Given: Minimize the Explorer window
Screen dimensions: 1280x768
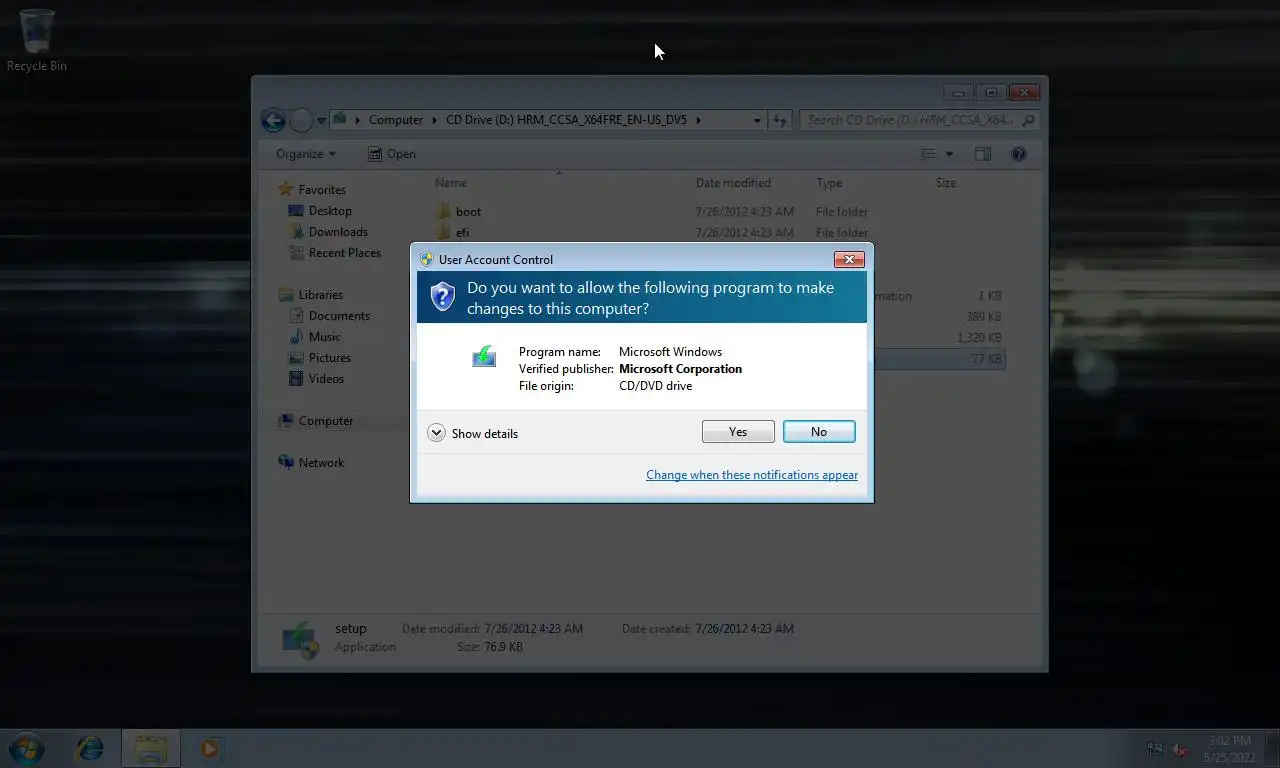Looking at the screenshot, I should click(x=959, y=93).
